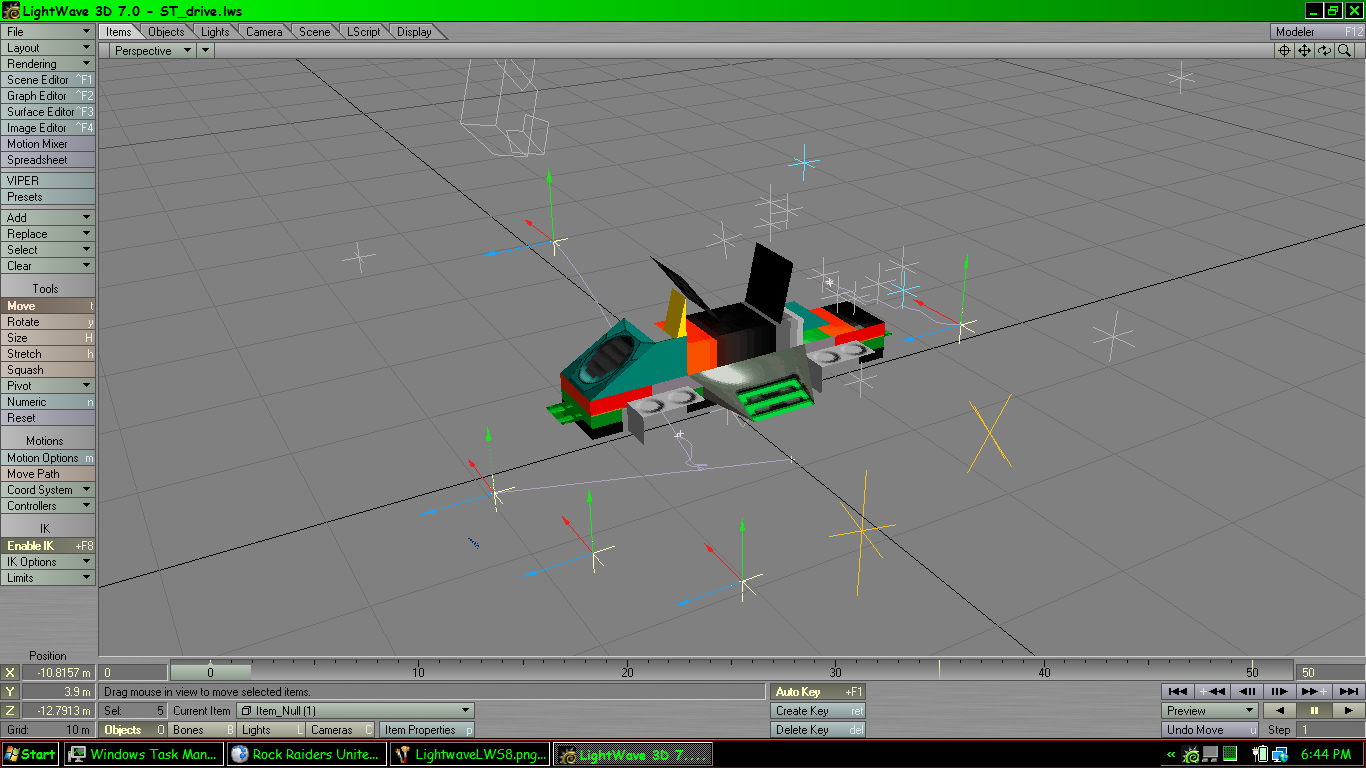Open the Lights tab at top

click(x=215, y=32)
